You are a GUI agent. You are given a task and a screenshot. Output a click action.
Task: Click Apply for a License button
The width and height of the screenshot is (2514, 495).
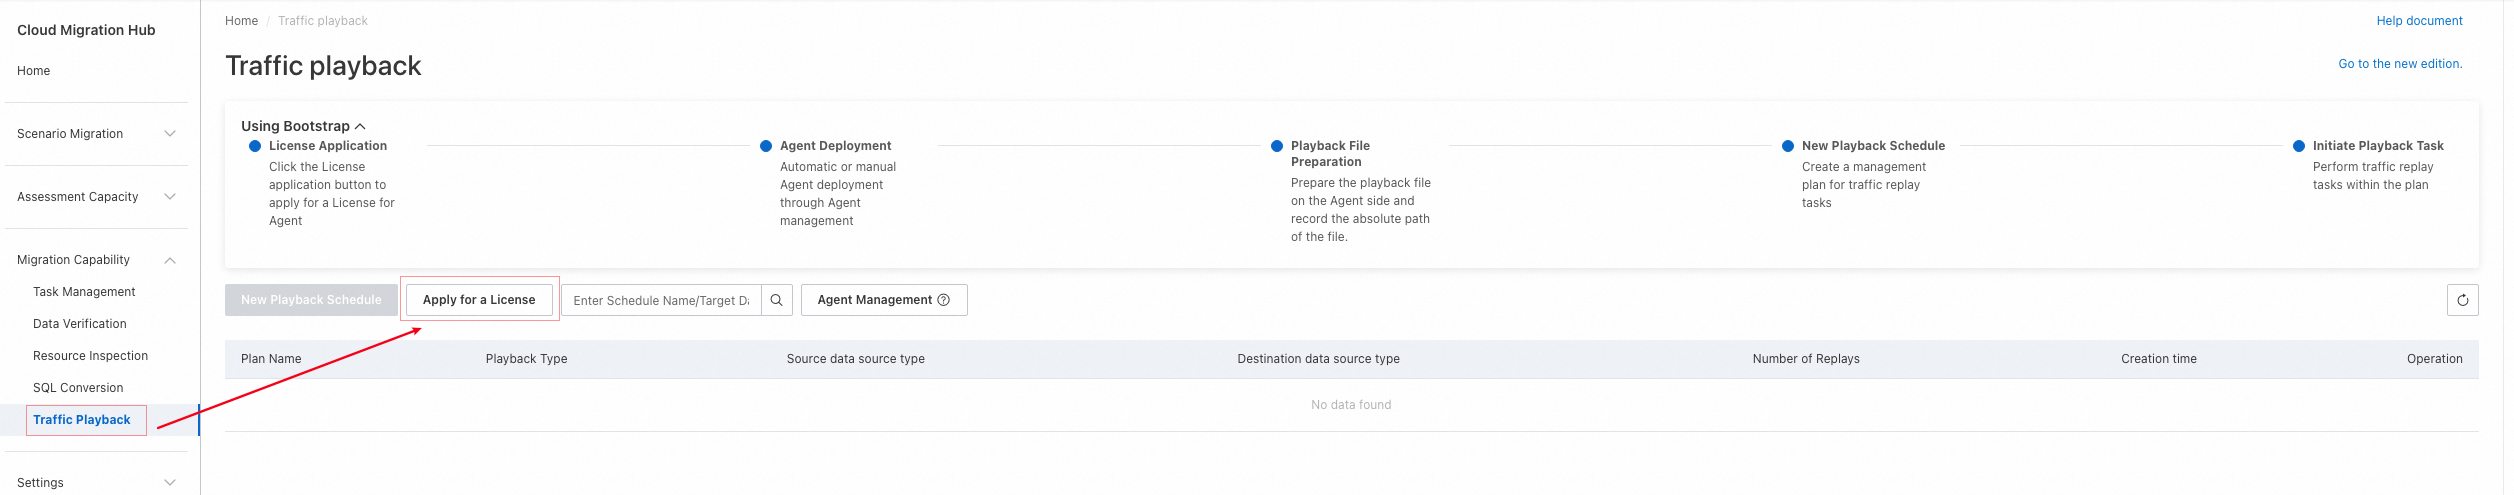[x=479, y=300]
